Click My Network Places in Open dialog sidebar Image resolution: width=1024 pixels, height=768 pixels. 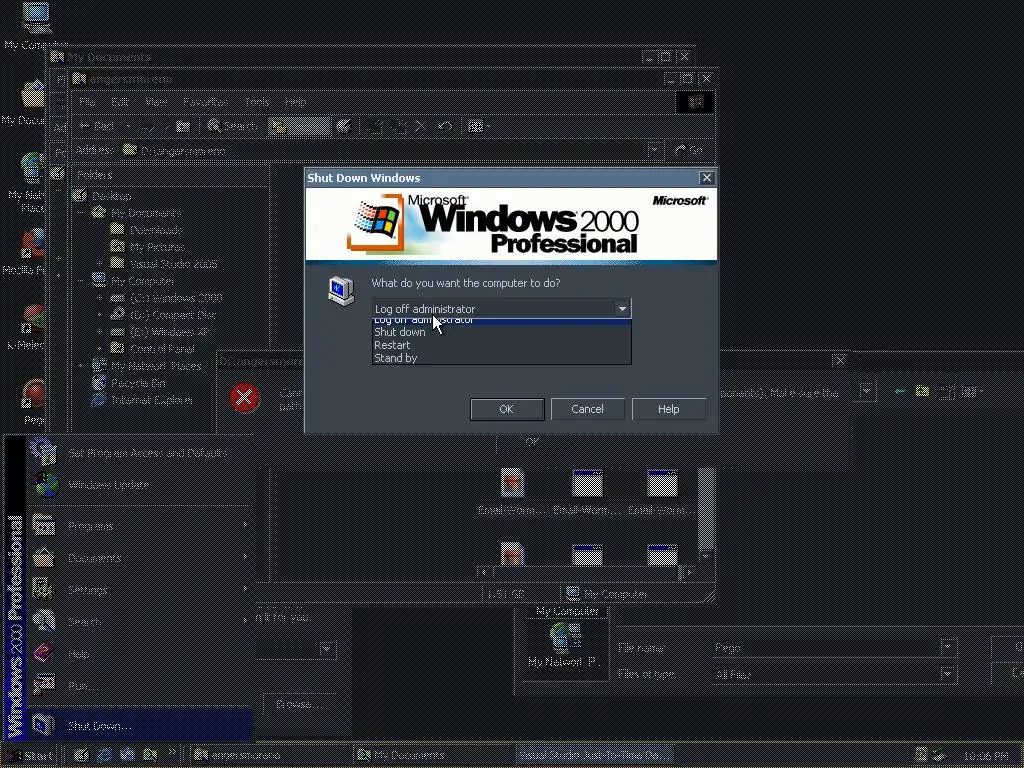564,645
